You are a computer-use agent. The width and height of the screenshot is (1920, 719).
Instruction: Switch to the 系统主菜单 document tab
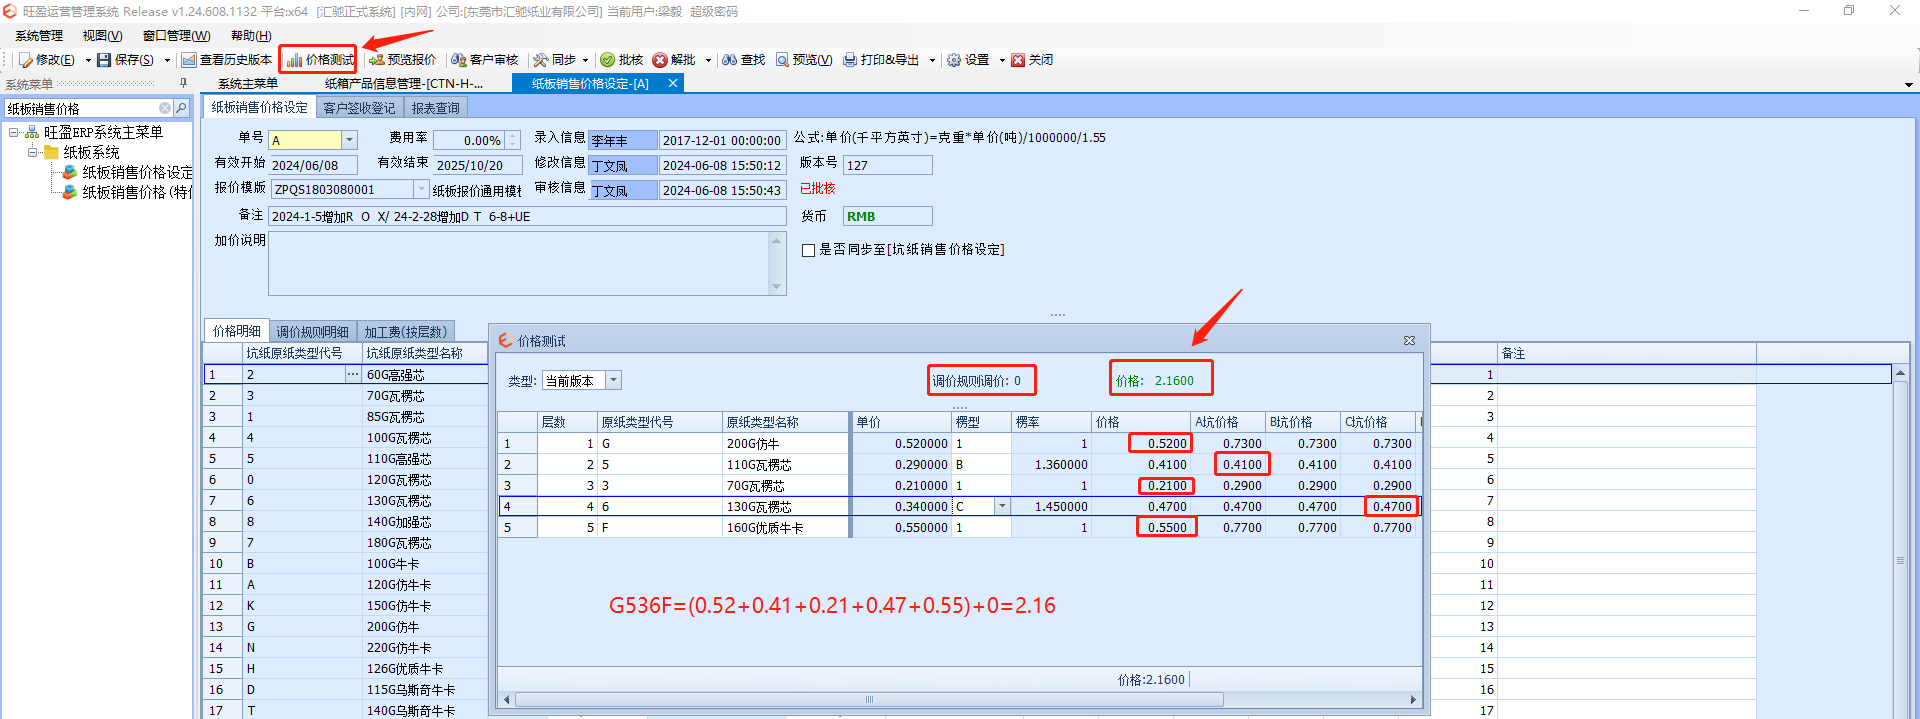coord(248,84)
